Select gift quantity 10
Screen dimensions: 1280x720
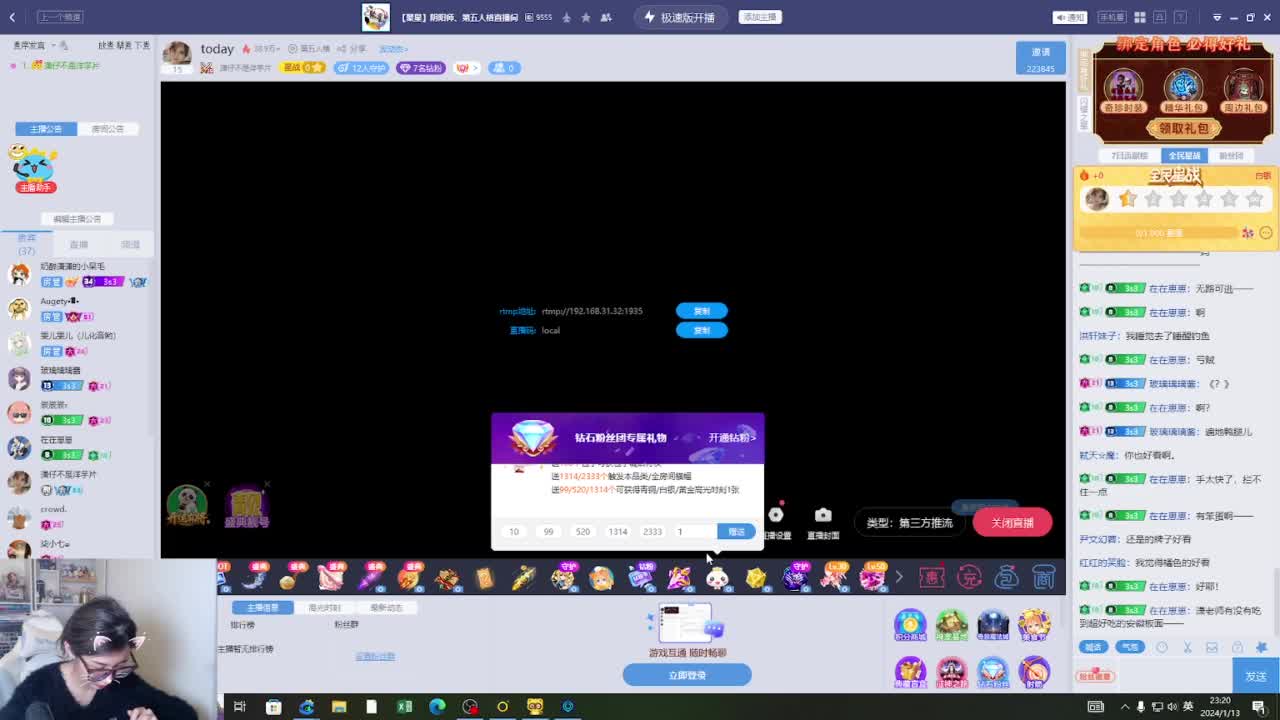[514, 532]
